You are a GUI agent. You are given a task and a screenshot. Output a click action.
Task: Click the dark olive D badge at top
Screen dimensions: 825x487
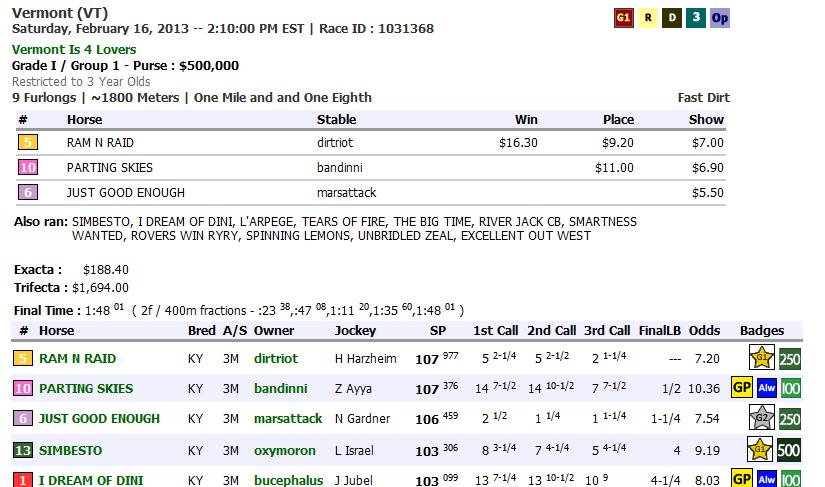click(672, 18)
